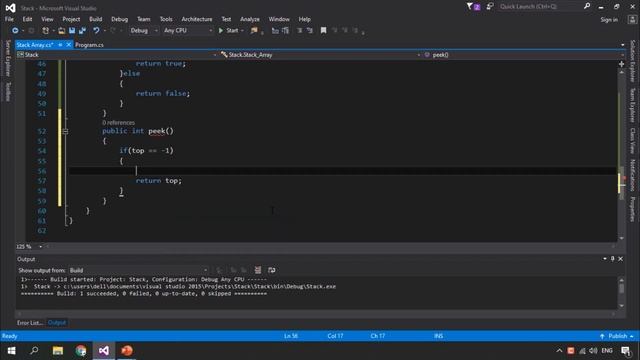Open the Debug menu
The height and width of the screenshot is (360, 640).
click(x=119, y=19)
